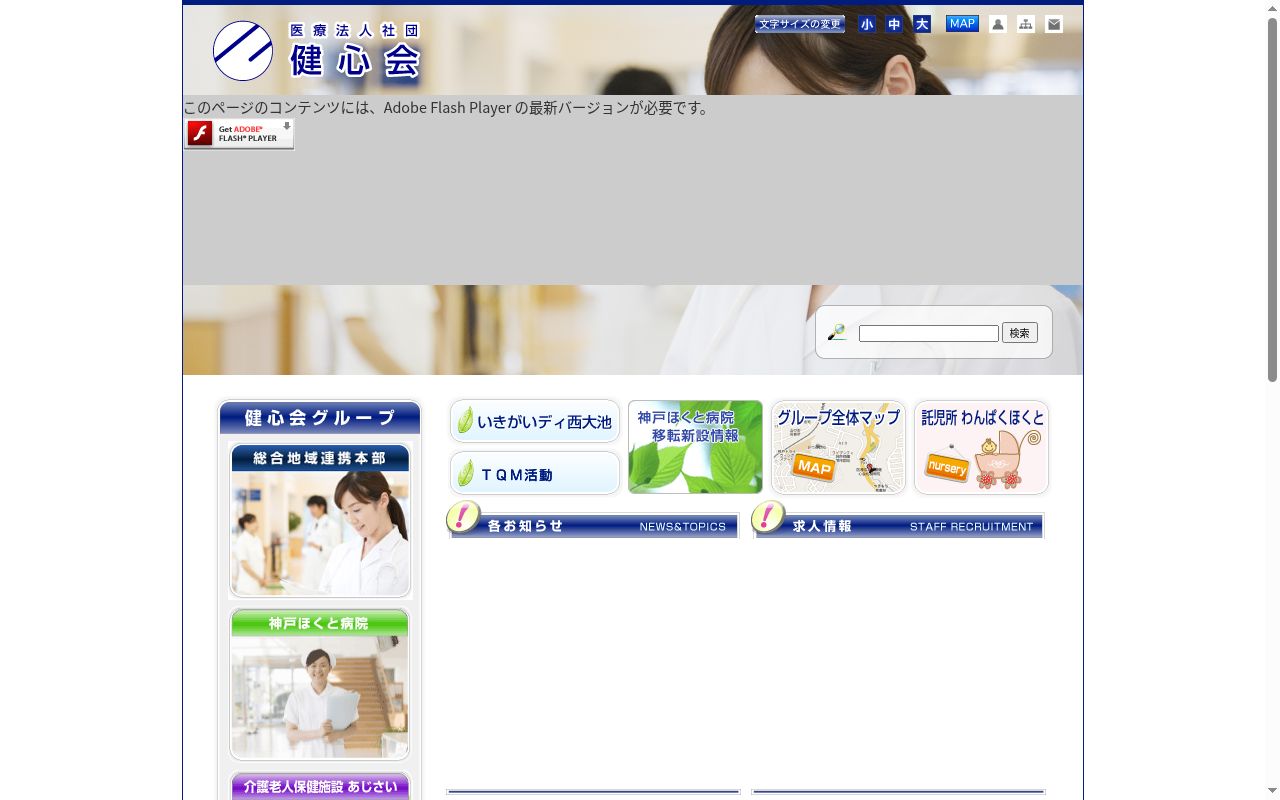Click the 健心会 logo in the header

coord(317,51)
